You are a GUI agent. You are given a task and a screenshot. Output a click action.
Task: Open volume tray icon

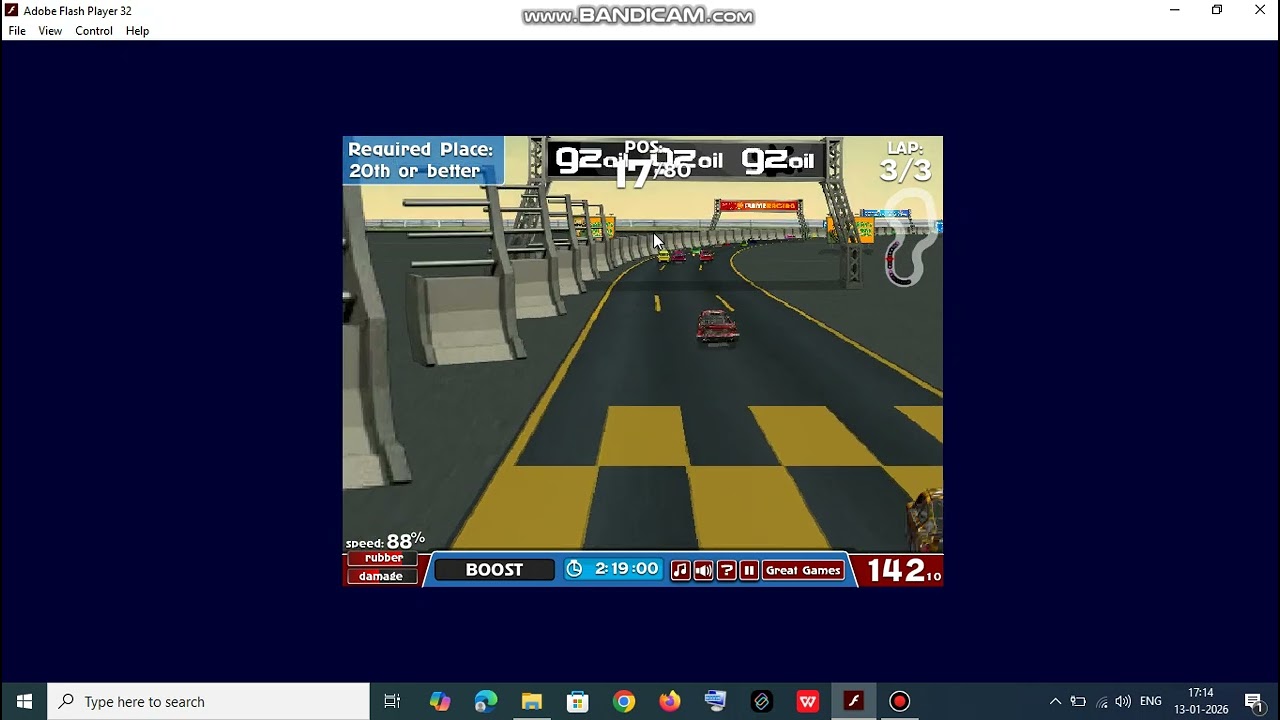coord(1123,701)
